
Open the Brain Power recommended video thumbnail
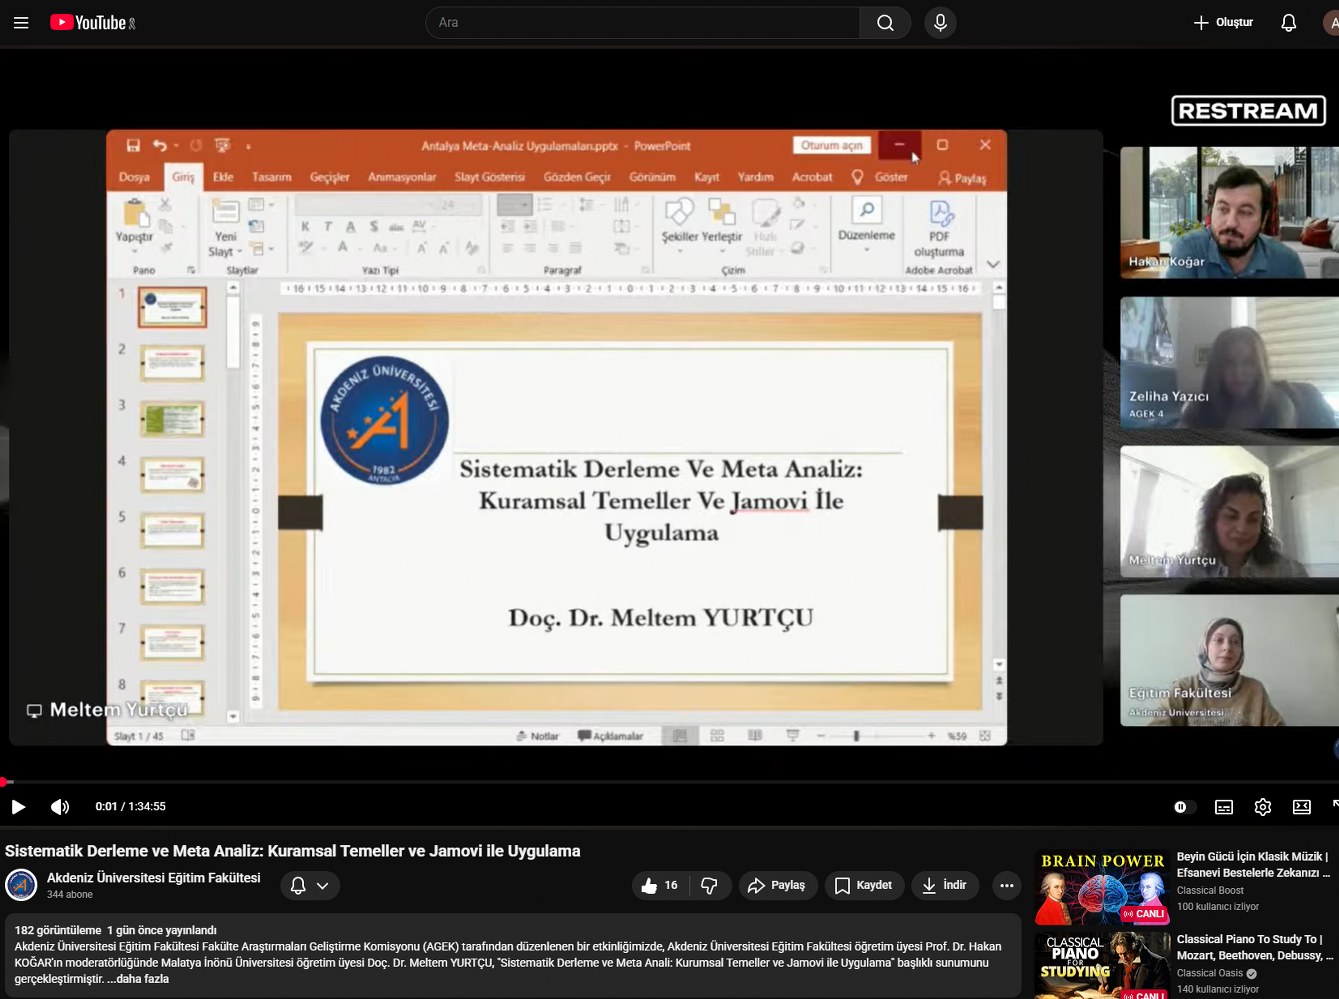point(1102,888)
